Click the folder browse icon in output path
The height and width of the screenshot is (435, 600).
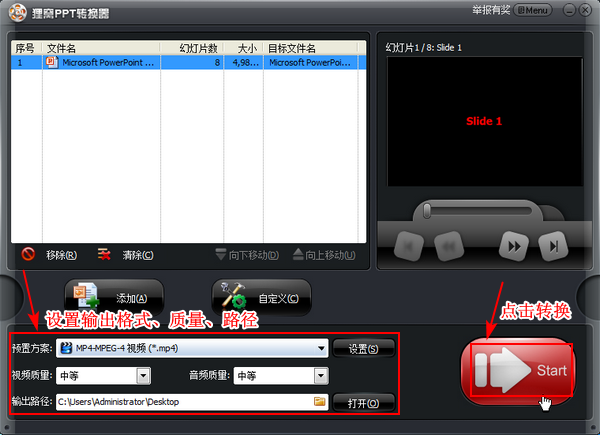pos(320,402)
